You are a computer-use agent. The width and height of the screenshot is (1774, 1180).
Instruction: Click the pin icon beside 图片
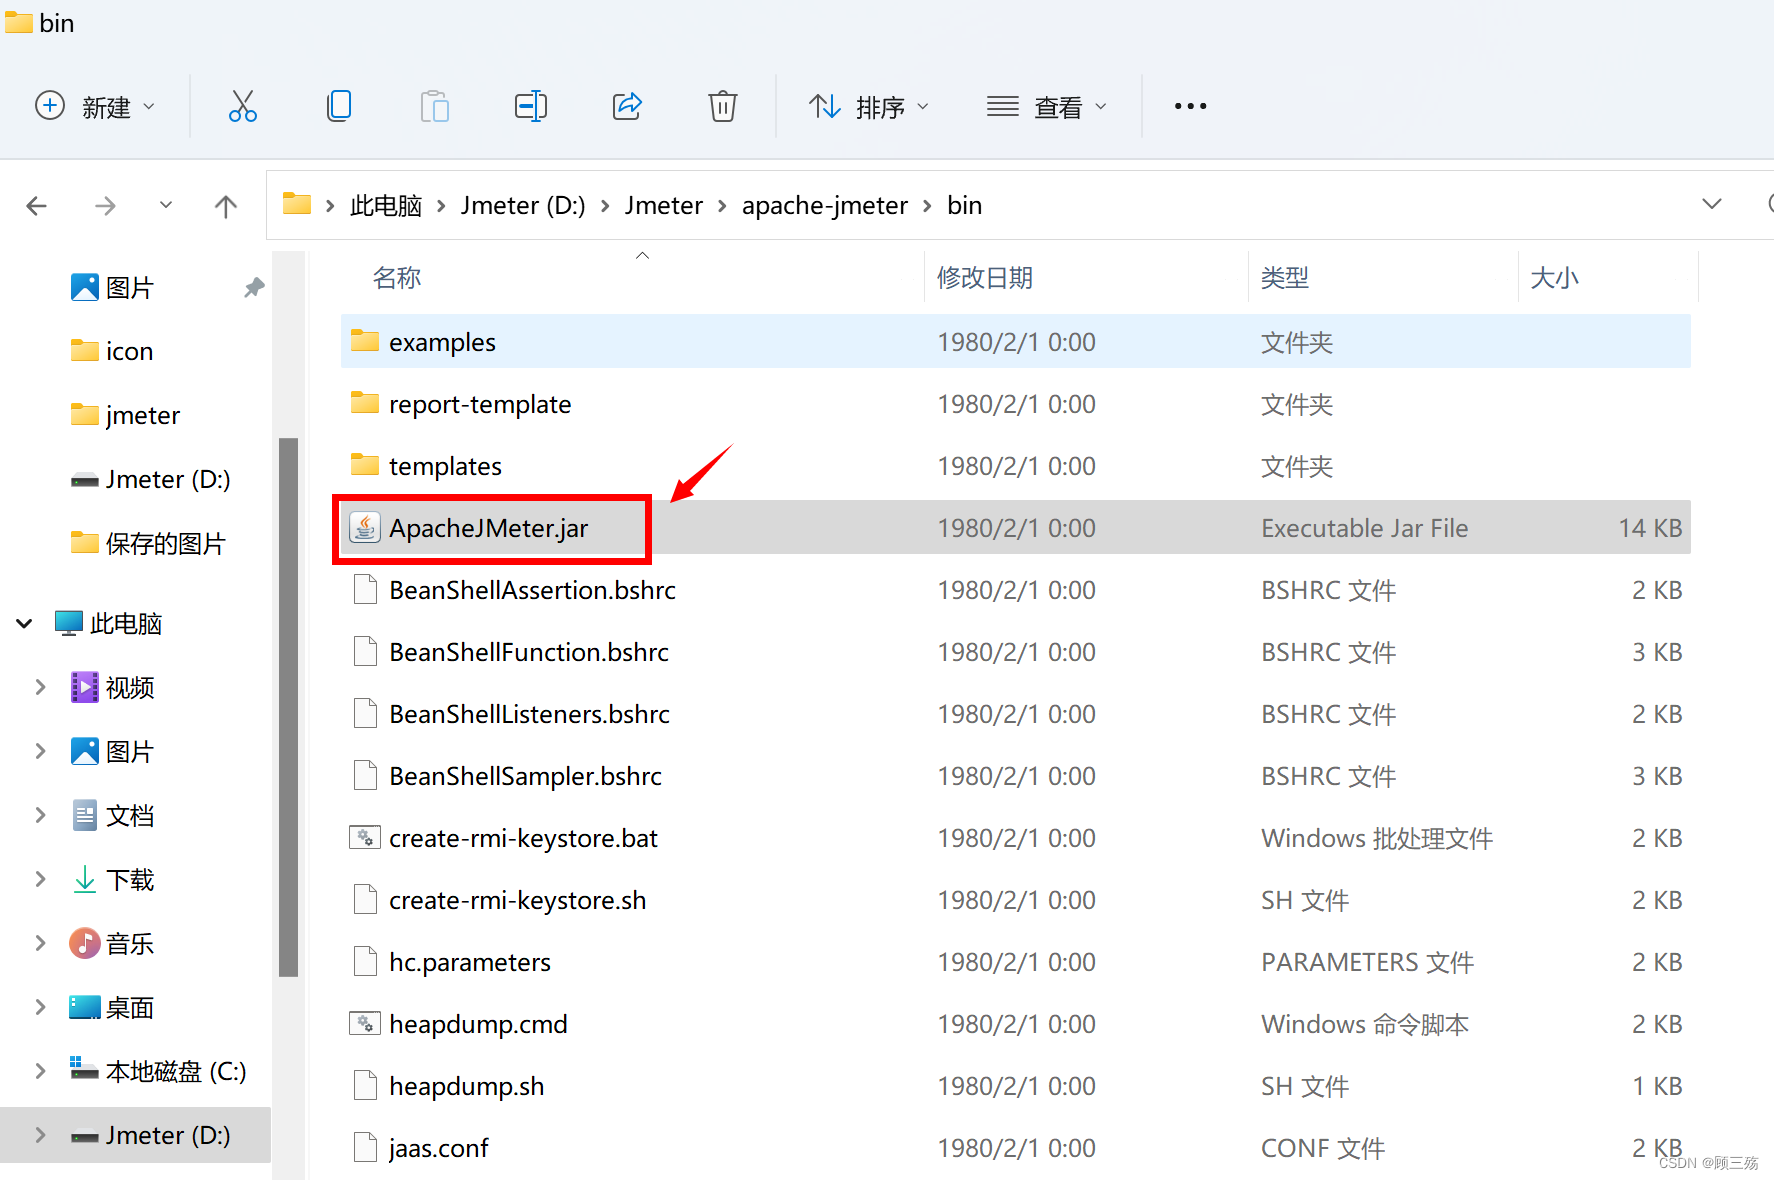pos(254,288)
